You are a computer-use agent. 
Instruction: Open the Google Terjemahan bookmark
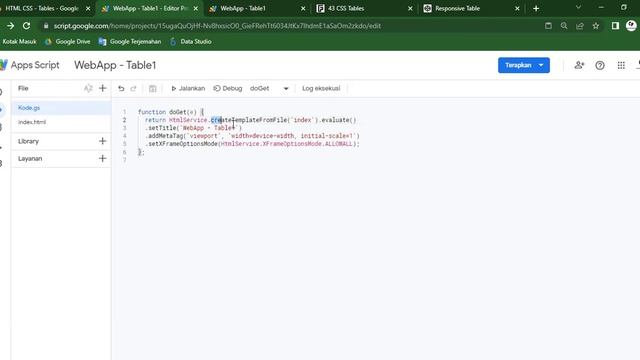[130, 42]
